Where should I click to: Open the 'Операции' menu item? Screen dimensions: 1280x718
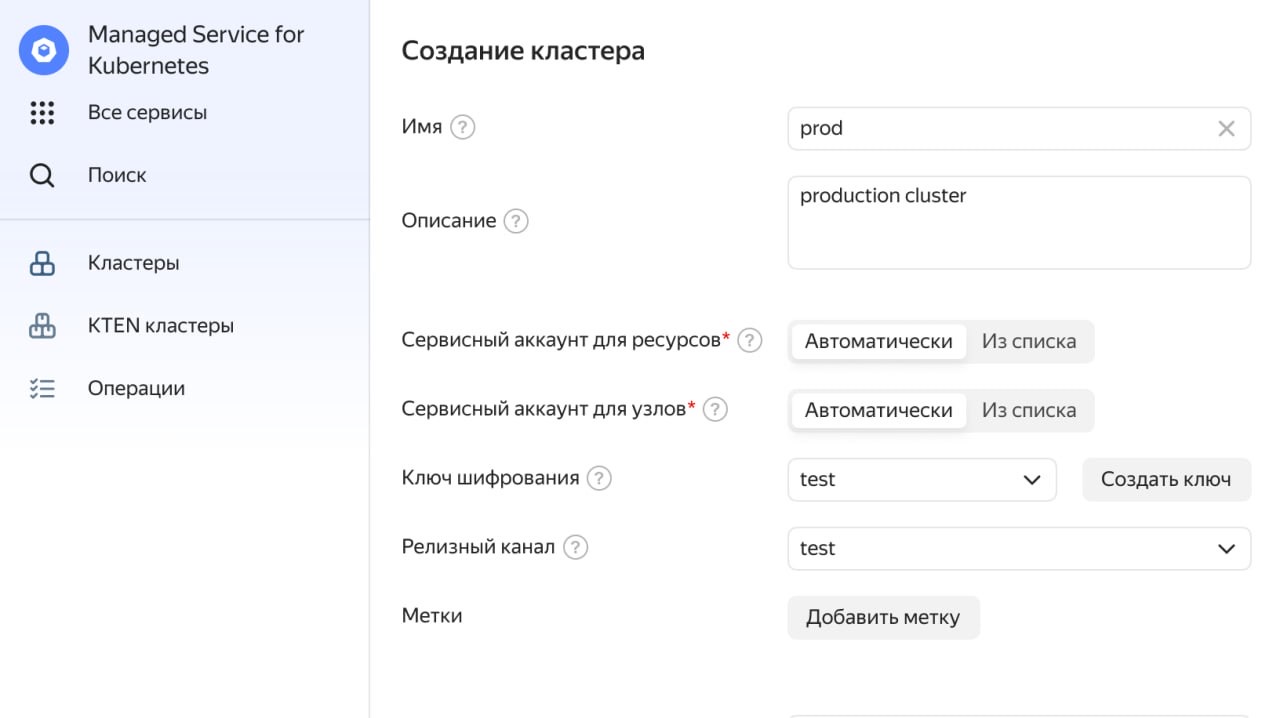136,389
